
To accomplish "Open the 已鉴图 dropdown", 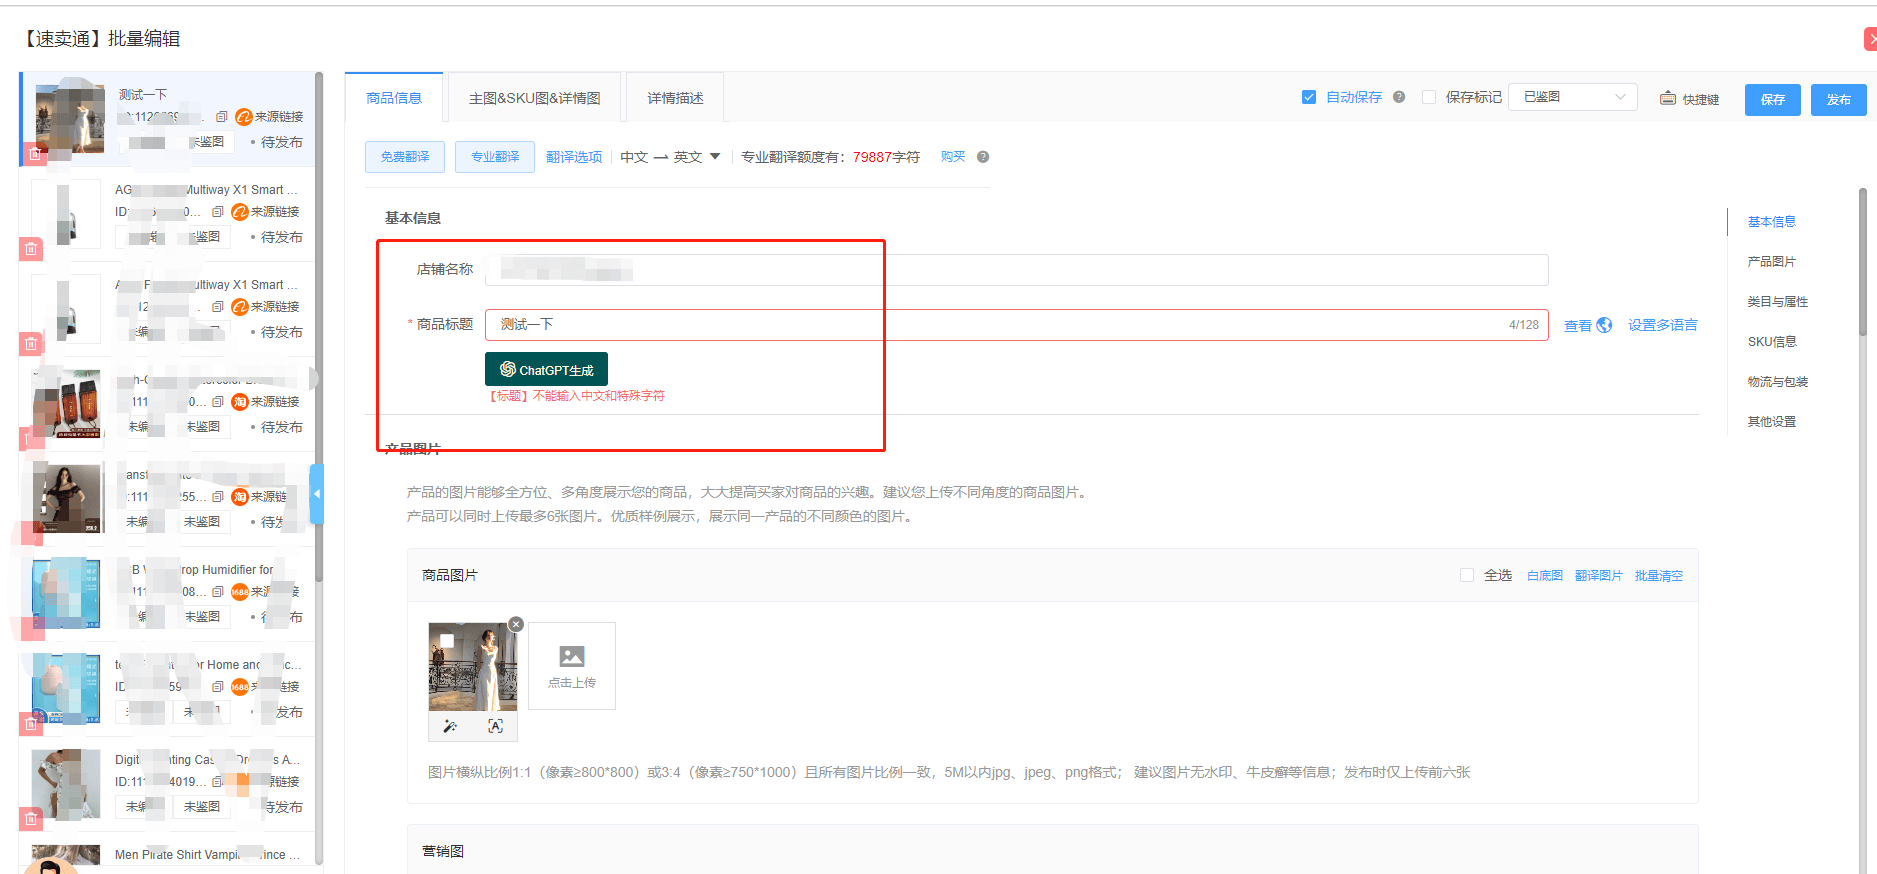I will 1572,97.
